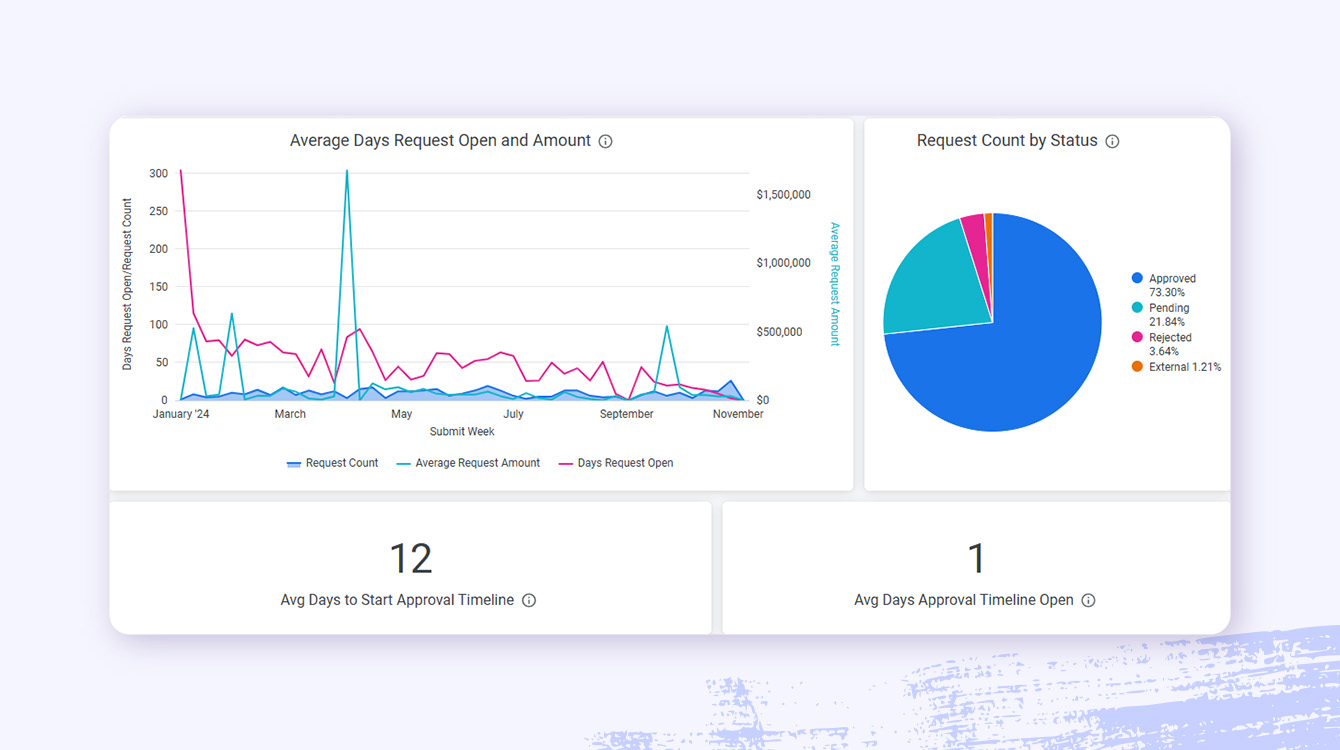This screenshot has width=1340, height=750.
Task: Click the Approved 73.30% legend label
Action: tap(1172, 285)
